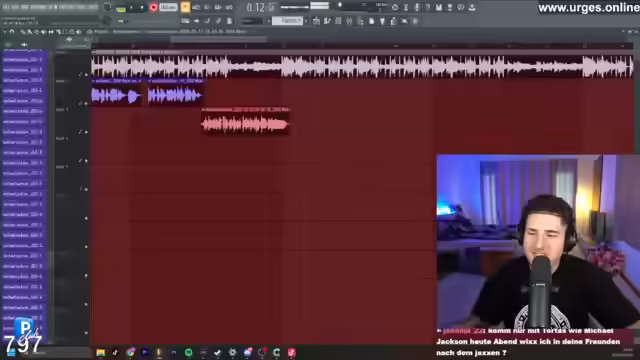Open menu of top long audio clip
This screenshot has height=360, width=640.
(x=93, y=52)
